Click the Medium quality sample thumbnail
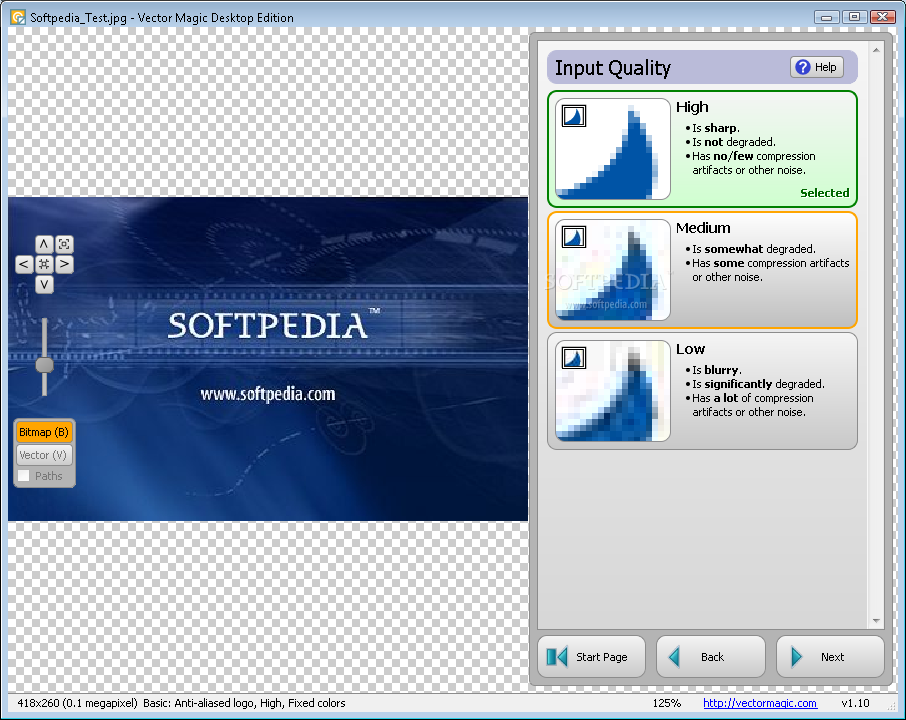This screenshot has width=906, height=720. pyautogui.click(x=612, y=270)
